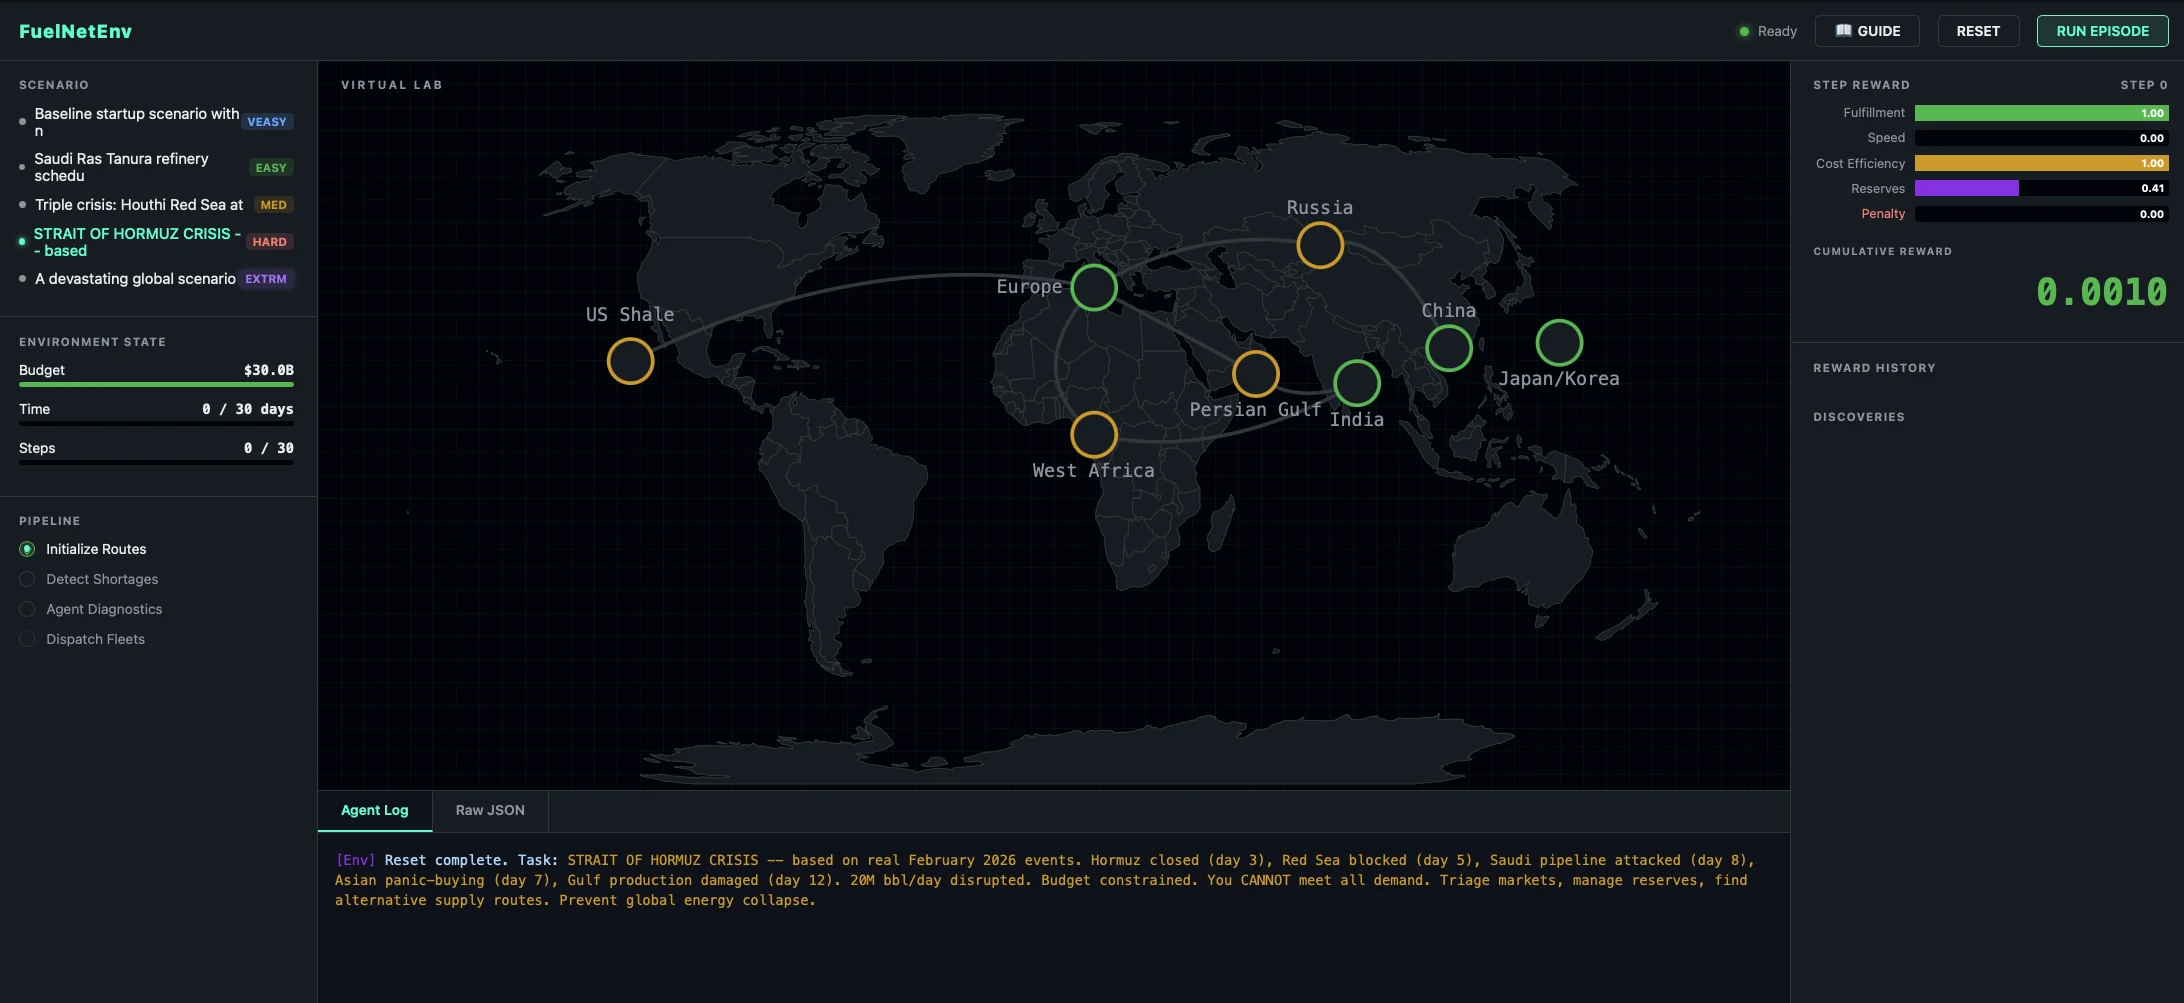This screenshot has width=2184, height=1003.
Task: Choose Saudi Ras Tanura refinery scenario
Action: 156,167
